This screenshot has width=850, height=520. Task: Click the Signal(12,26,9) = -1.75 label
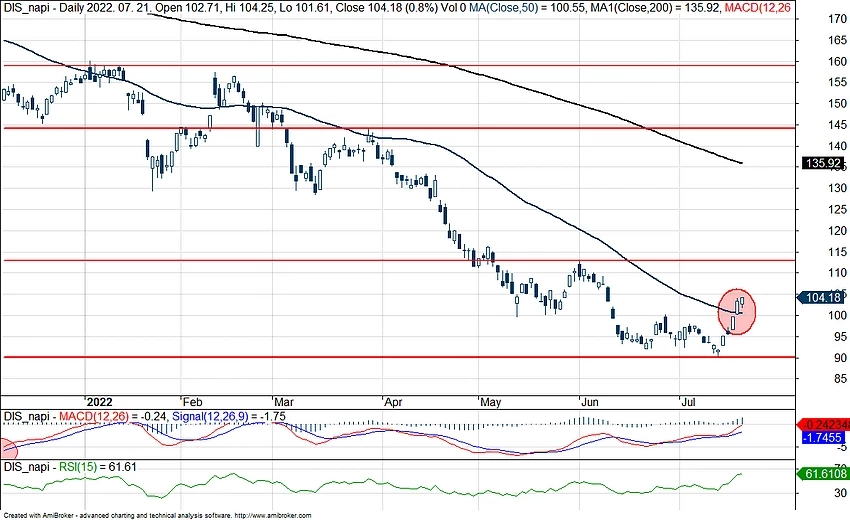point(229,416)
